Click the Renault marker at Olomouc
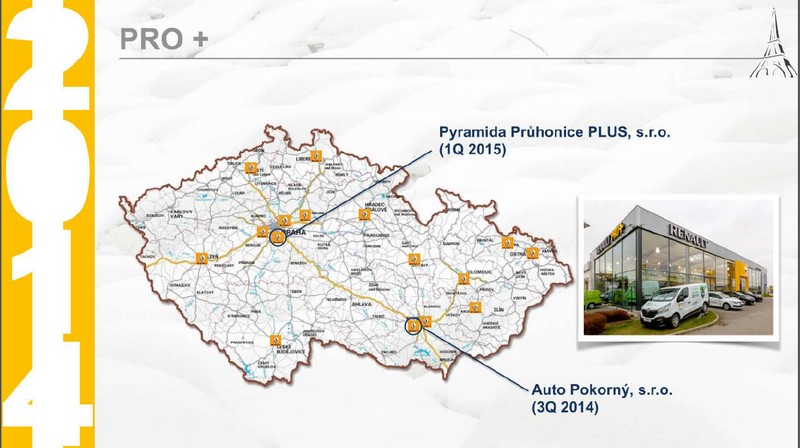 click(463, 279)
